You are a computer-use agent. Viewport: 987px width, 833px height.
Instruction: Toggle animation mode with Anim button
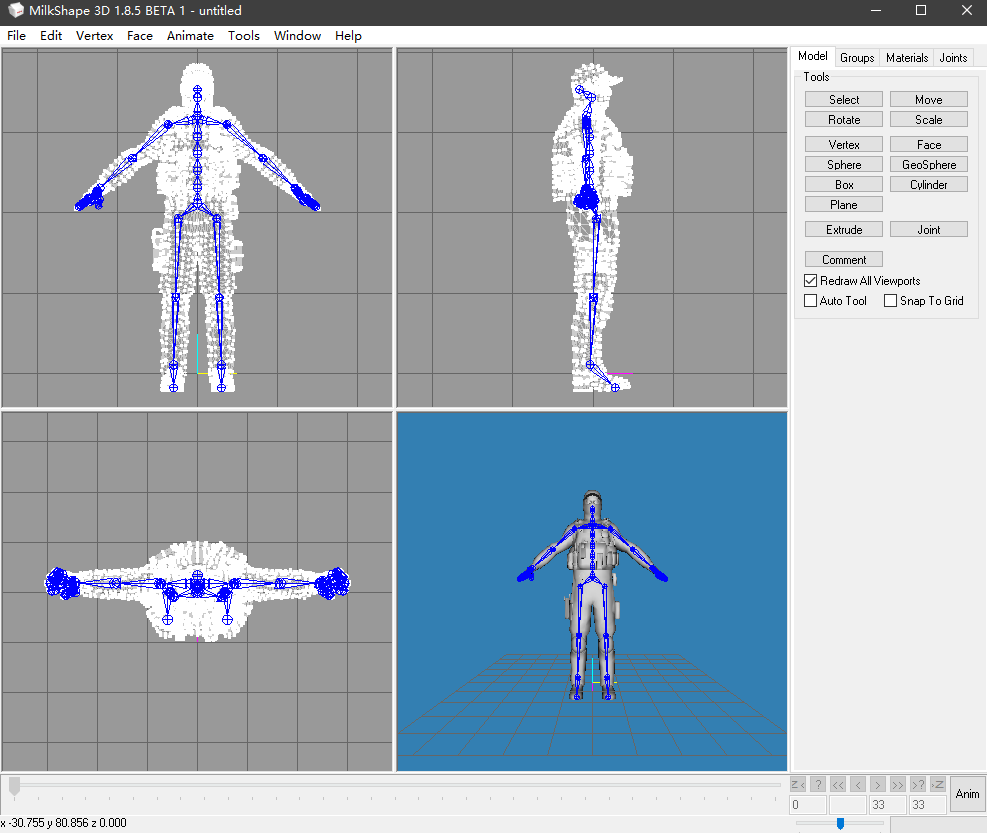[967, 794]
